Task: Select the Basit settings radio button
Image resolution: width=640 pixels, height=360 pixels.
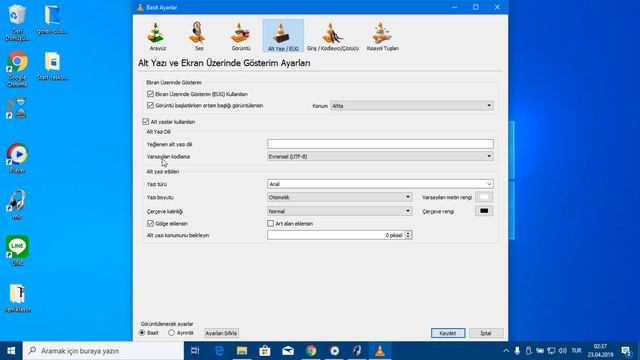Action: tap(142, 333)
